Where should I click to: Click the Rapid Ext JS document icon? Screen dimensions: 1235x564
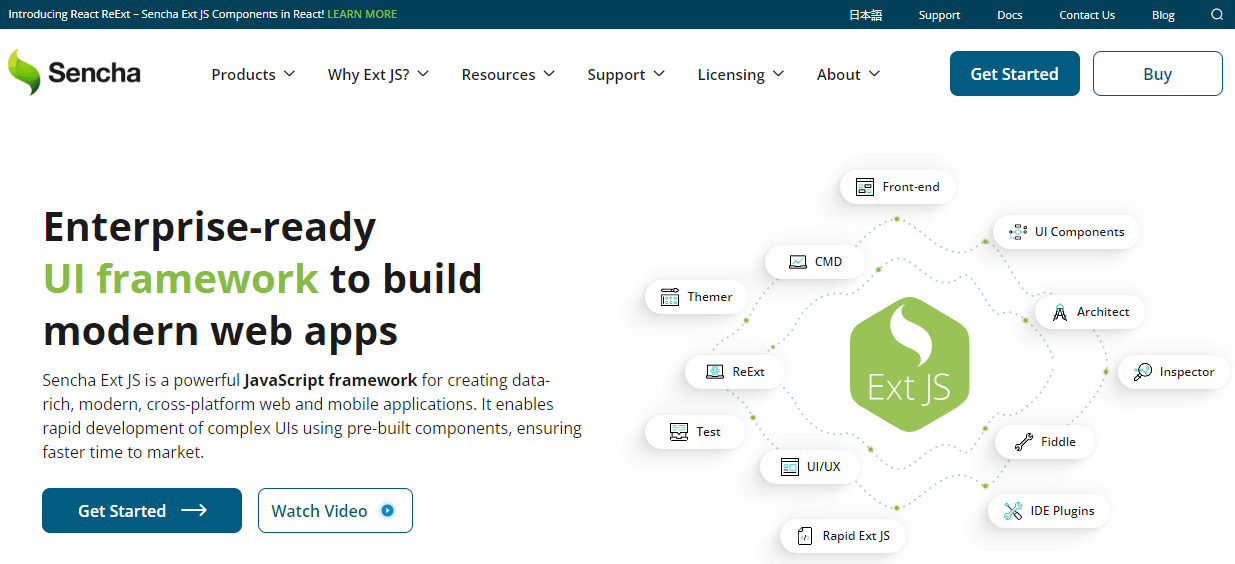click(x=805, y=536)
